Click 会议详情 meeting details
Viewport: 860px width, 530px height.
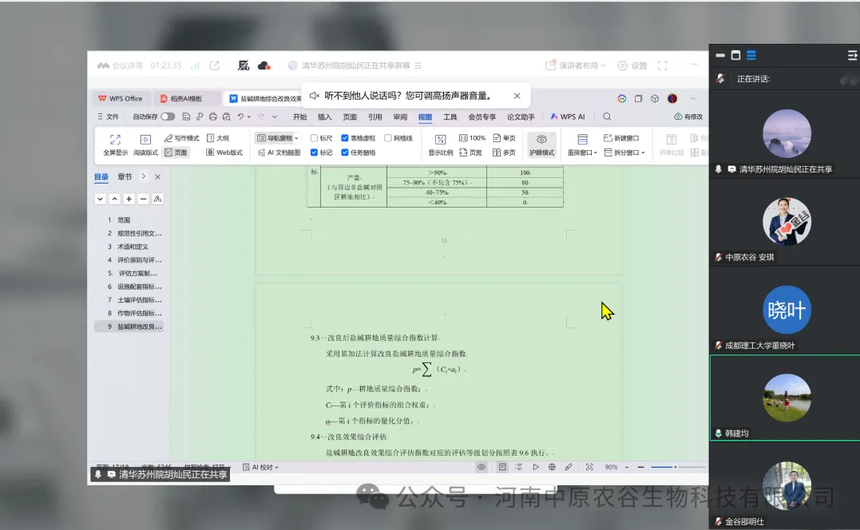tap(121, 66)
